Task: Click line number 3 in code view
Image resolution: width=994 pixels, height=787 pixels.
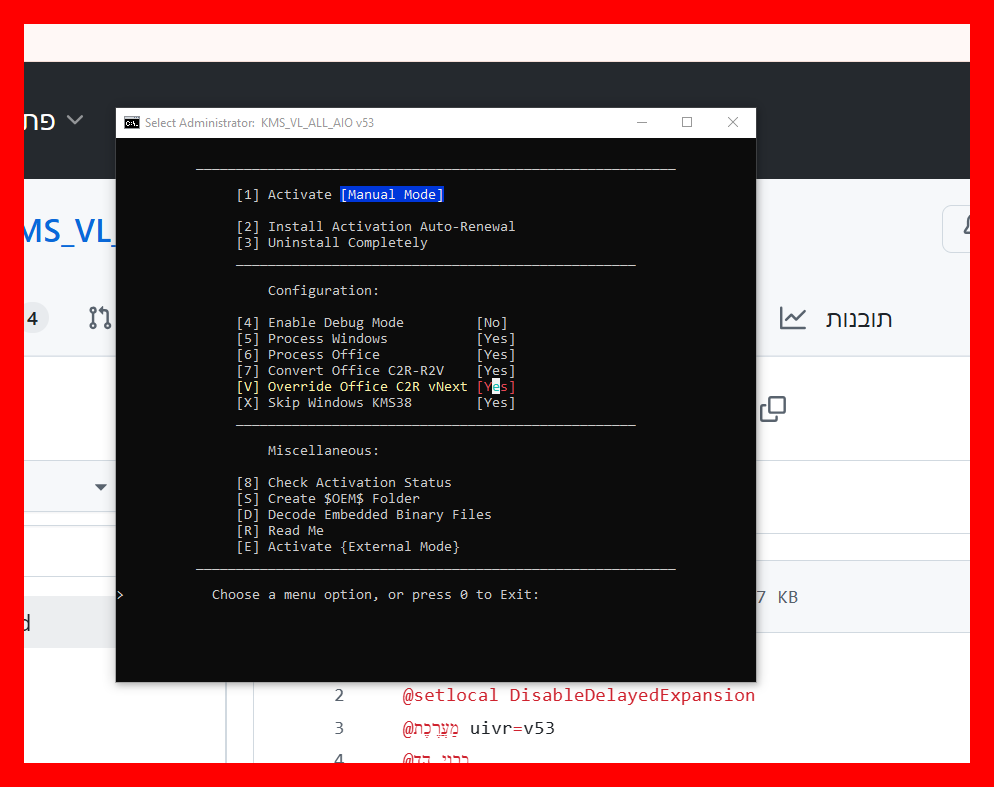Action: coord(339,728)
